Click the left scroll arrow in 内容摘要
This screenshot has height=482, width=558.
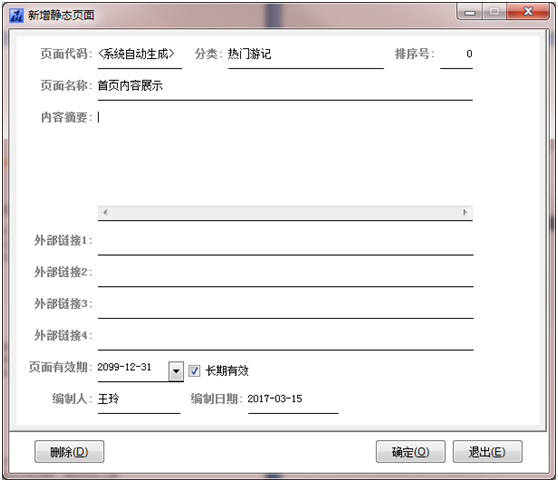(105, 213)
